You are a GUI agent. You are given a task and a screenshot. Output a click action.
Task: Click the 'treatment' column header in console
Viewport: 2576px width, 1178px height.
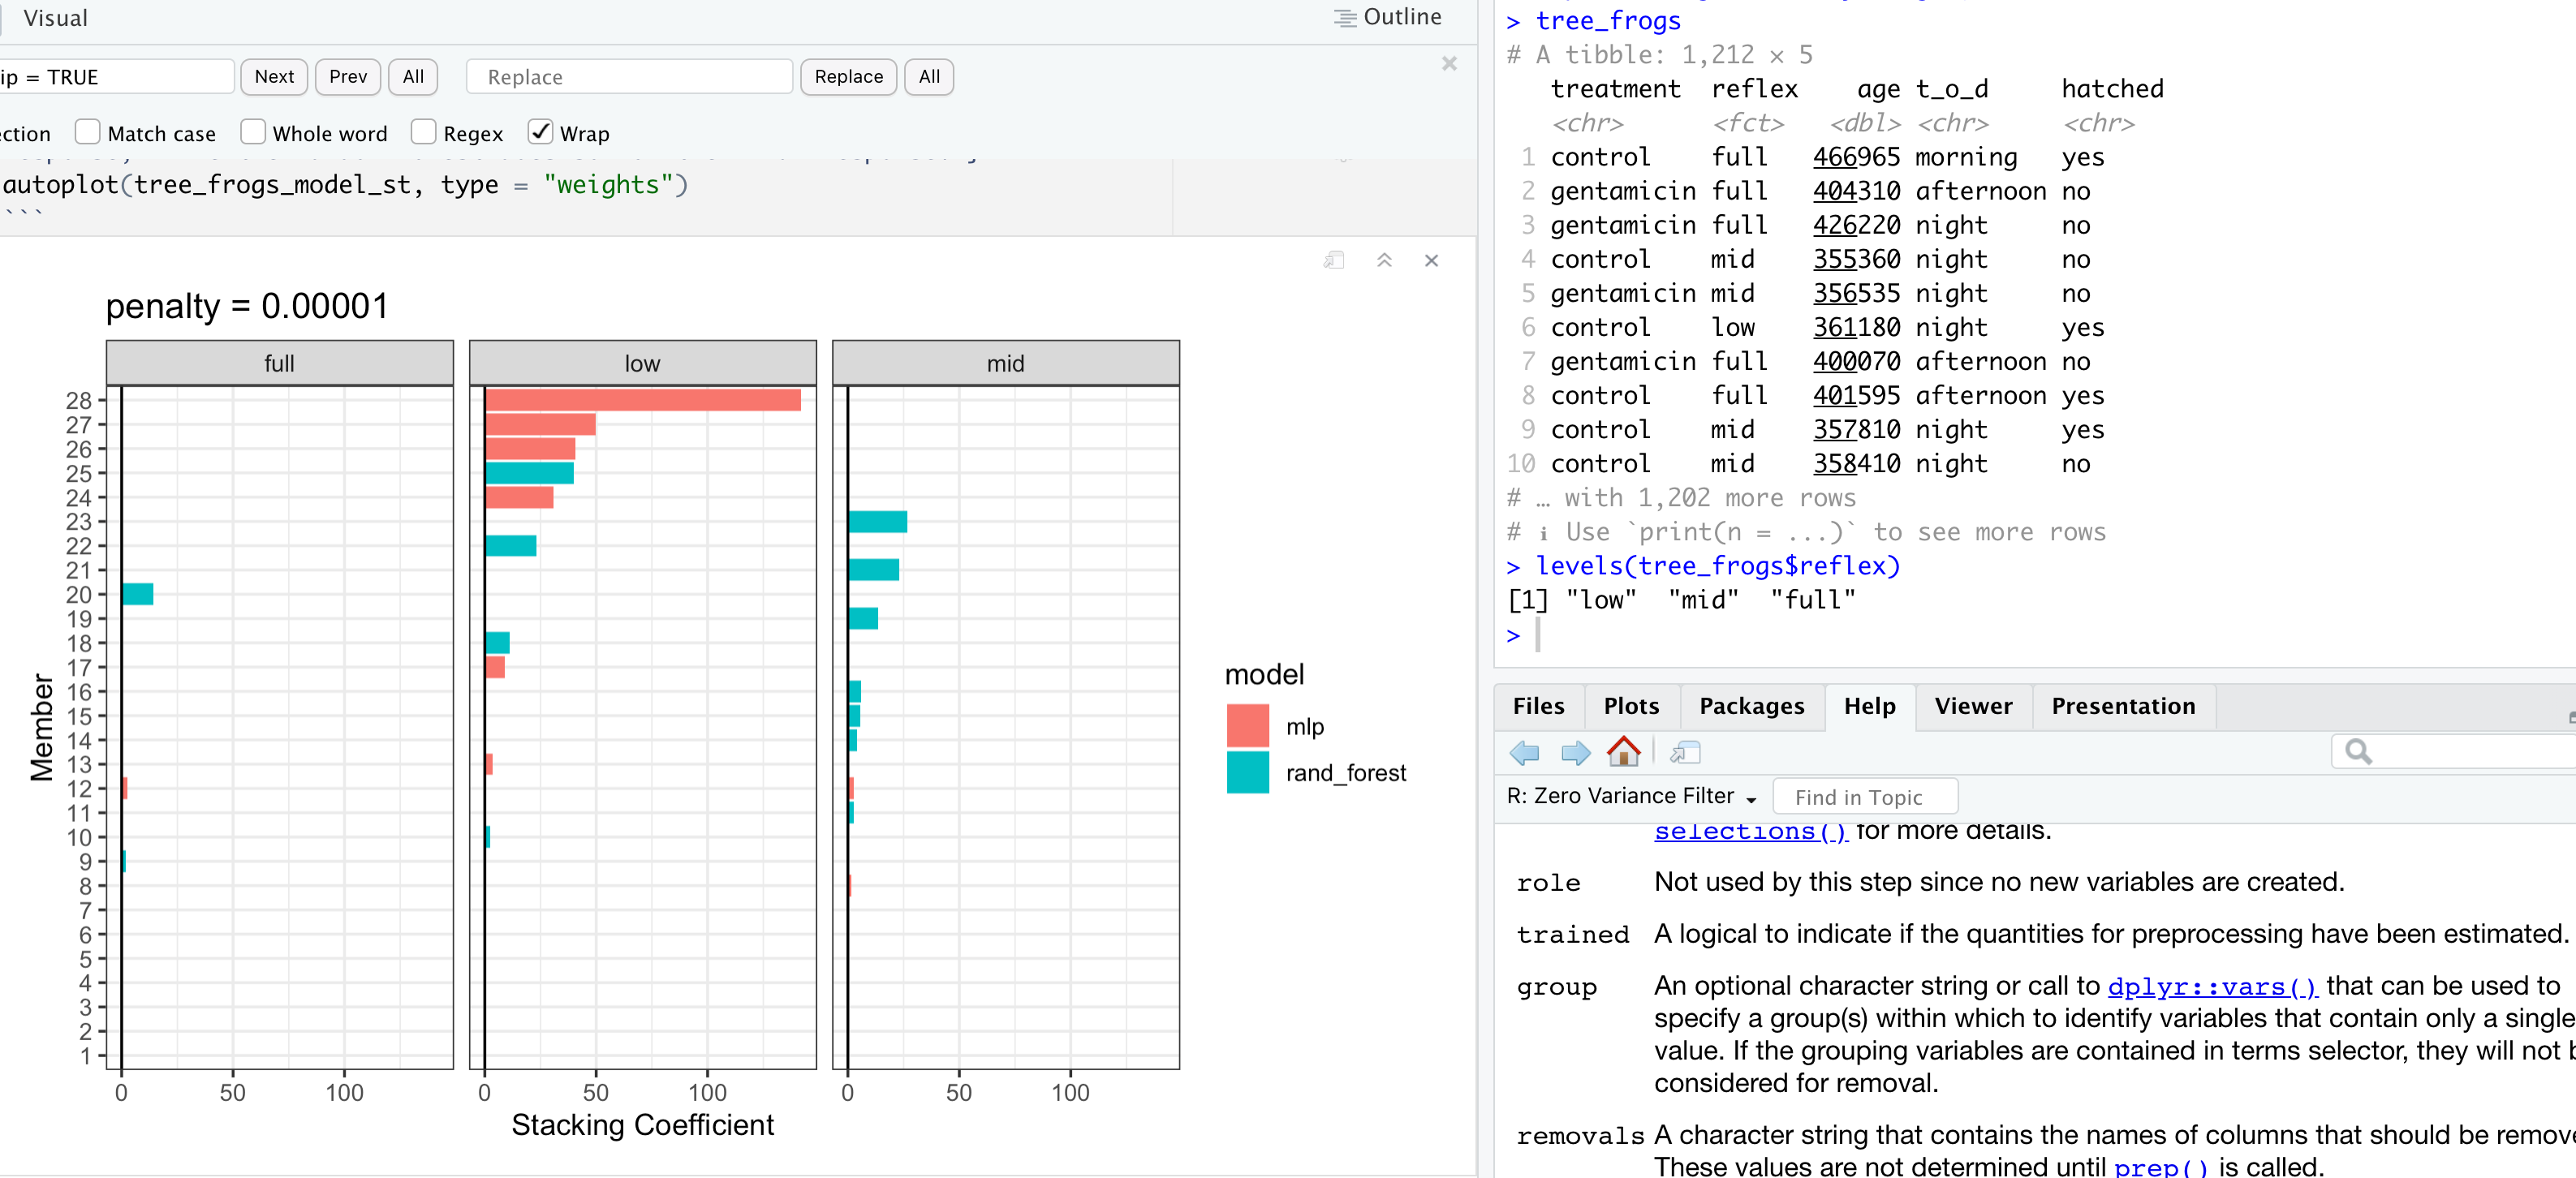(x=1615, y=89)
